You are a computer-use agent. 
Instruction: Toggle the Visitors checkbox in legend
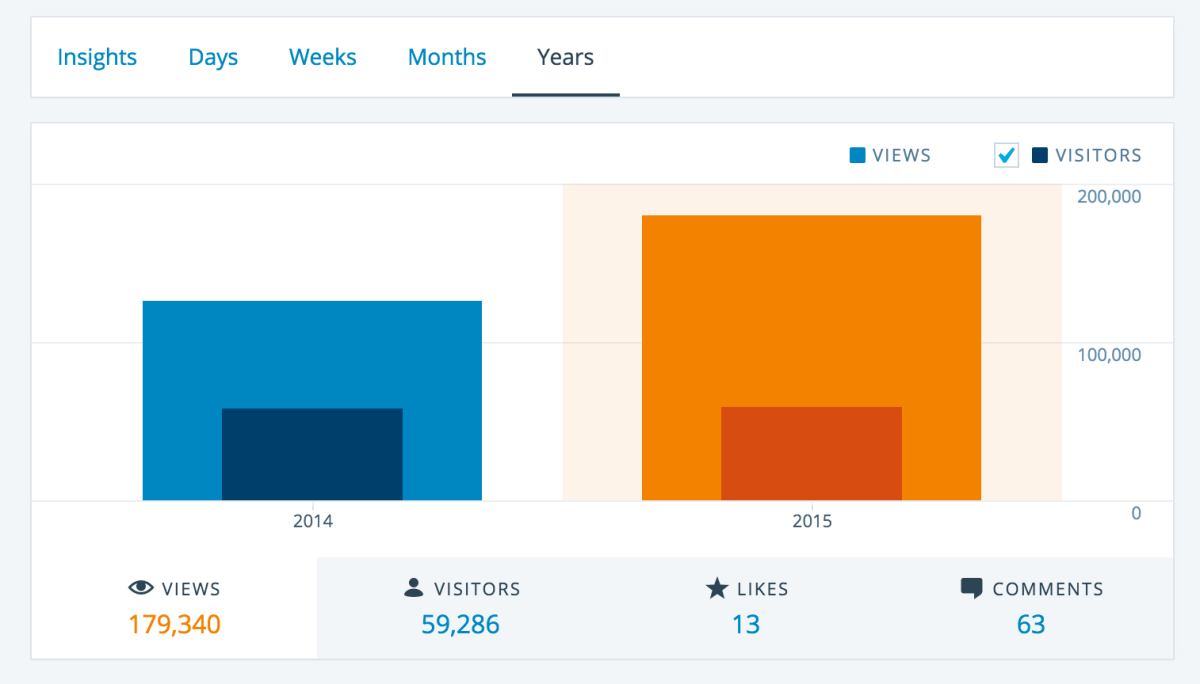coord(1006,155)
